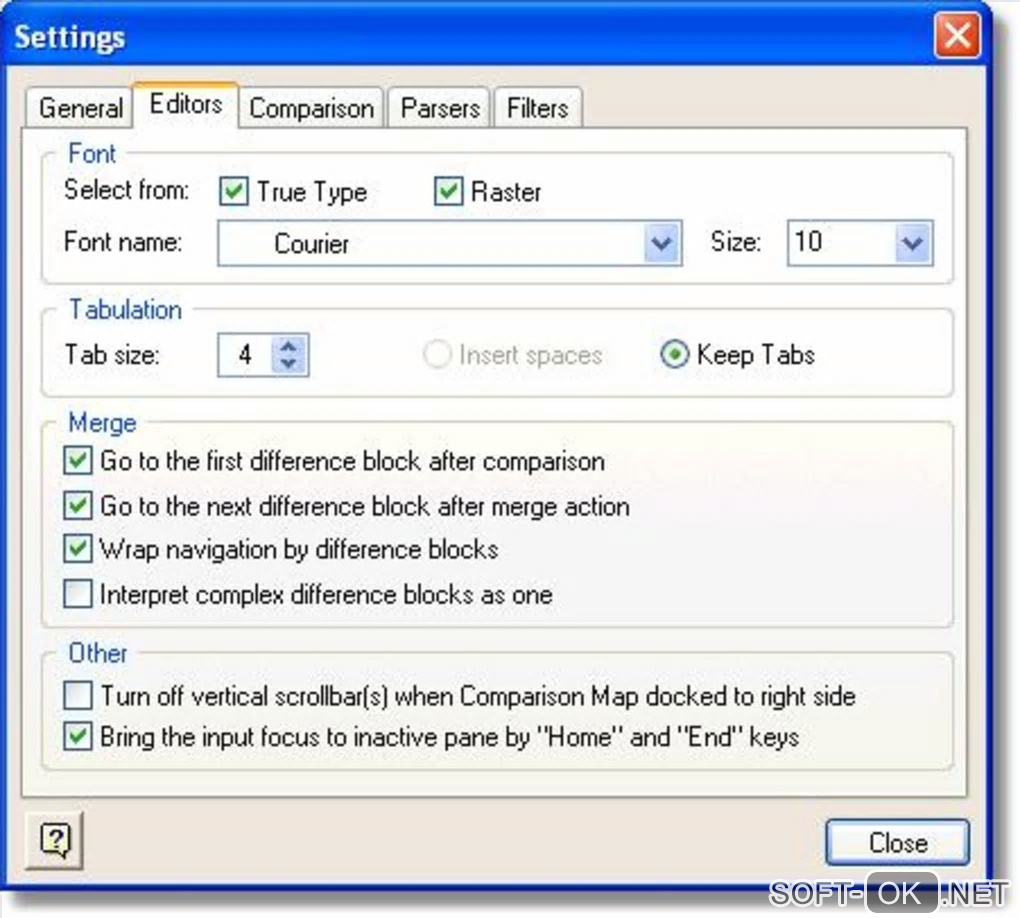Screen dimensions: 1020x918
Task: Click the help question mark icon
Action: click(x=52, y=840)
